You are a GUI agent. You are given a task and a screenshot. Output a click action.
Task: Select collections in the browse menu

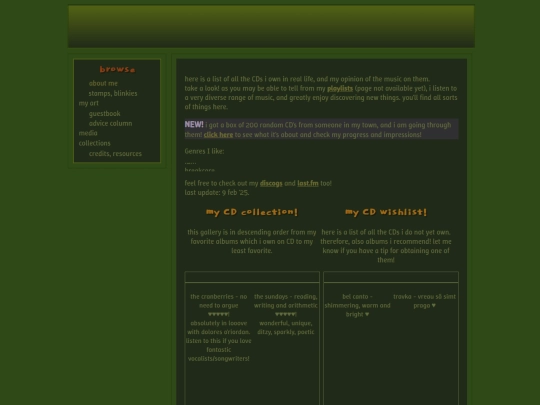point(94,143)
